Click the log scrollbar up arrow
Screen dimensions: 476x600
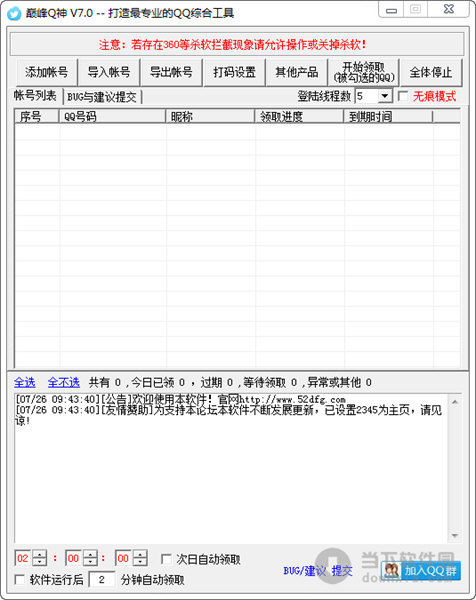point(455,402)
